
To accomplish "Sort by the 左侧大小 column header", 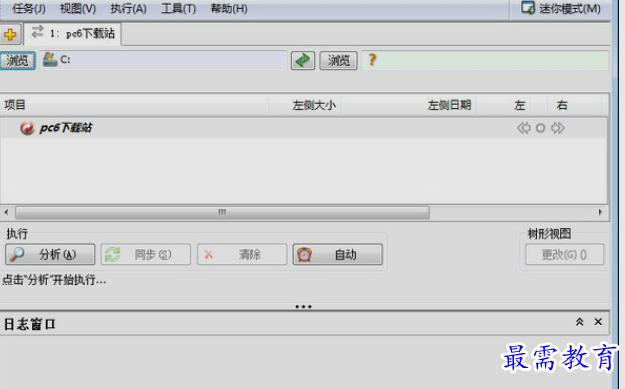I will (305, 105).
